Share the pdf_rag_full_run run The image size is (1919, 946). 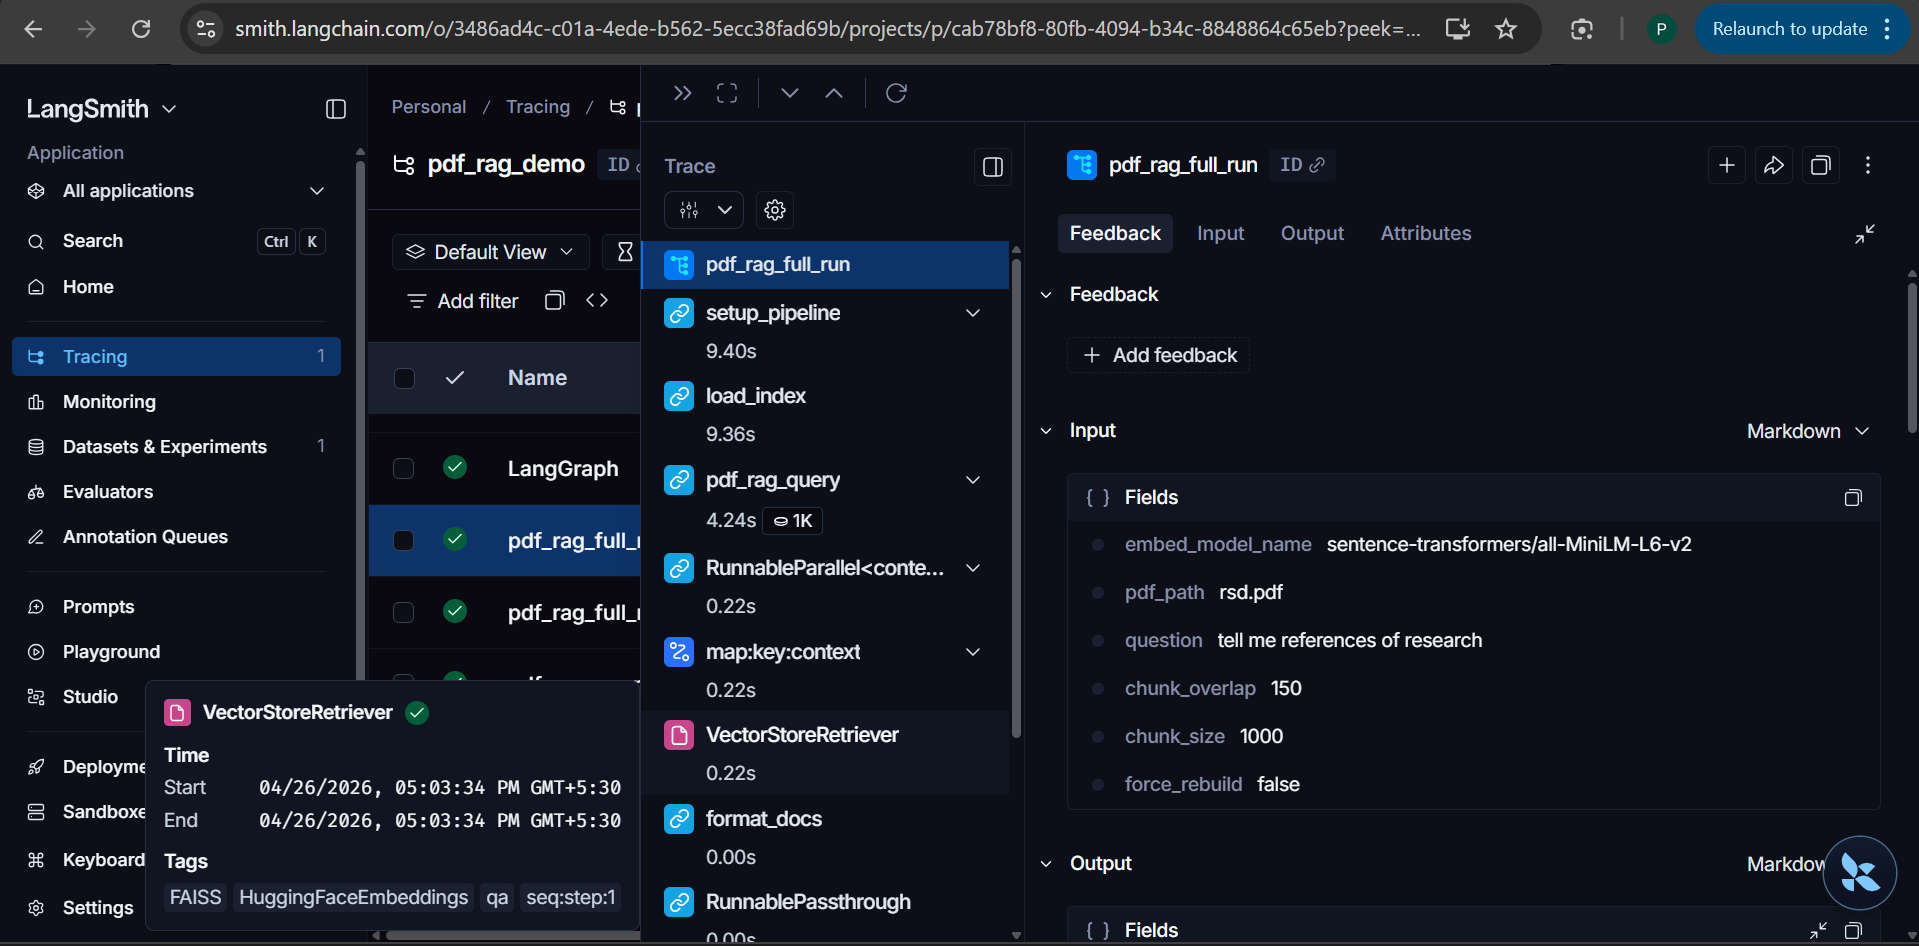point(1774,165)
